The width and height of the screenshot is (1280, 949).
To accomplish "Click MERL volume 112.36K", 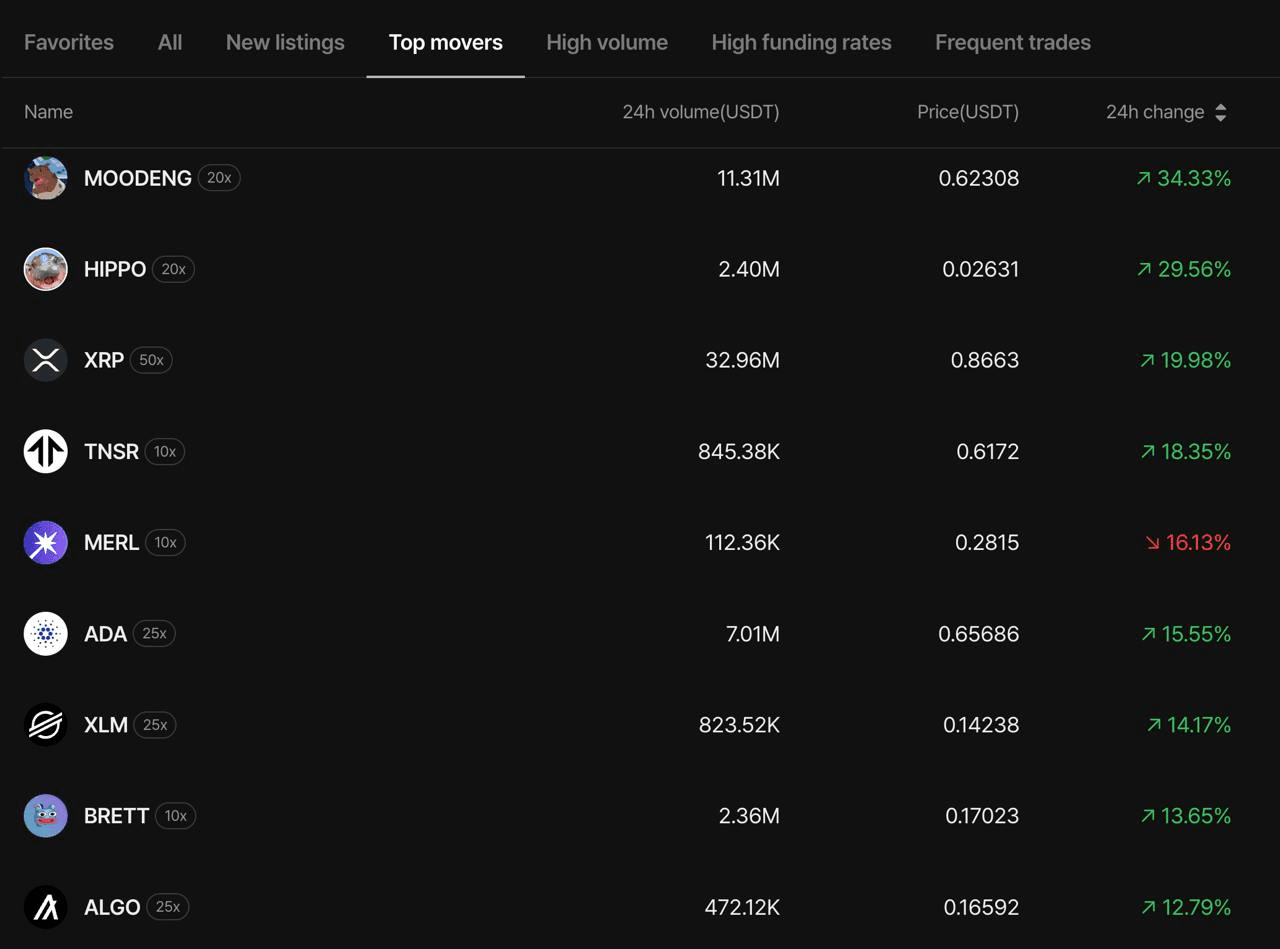I will (x=742, y=542).
